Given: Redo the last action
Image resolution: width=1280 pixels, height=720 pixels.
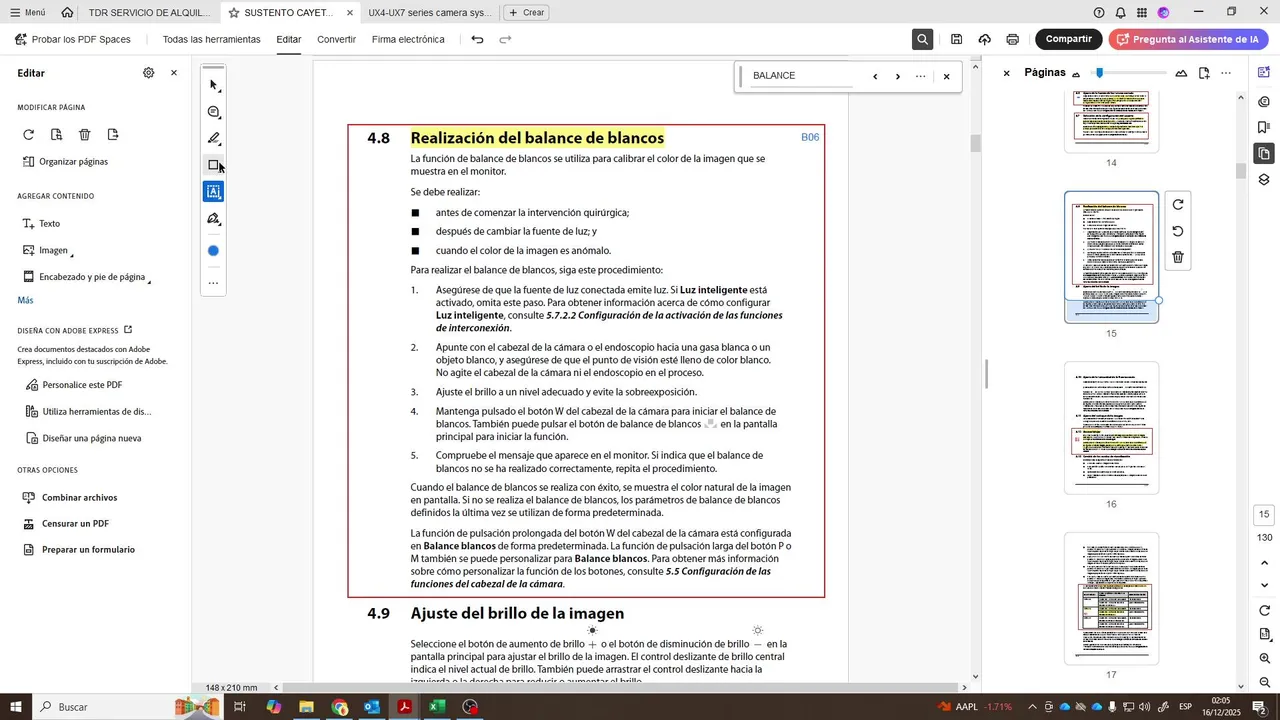Looking at the screenshot, I should pyautogui.click(x=505, y=40).
